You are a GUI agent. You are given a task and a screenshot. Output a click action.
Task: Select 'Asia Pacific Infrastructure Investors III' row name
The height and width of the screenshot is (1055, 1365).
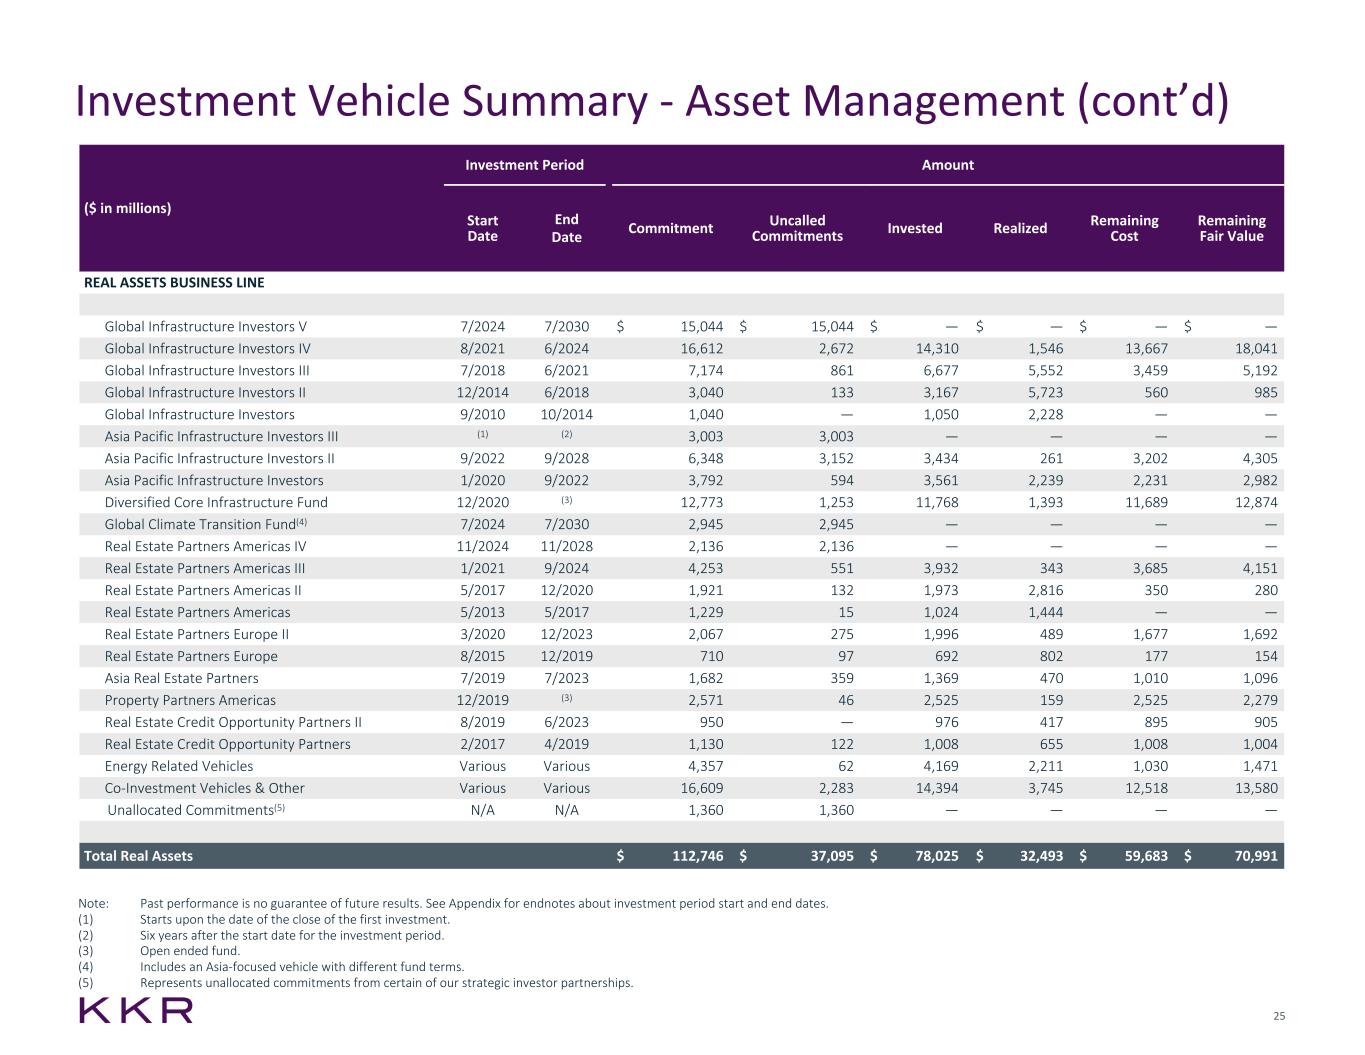point(221,436)
